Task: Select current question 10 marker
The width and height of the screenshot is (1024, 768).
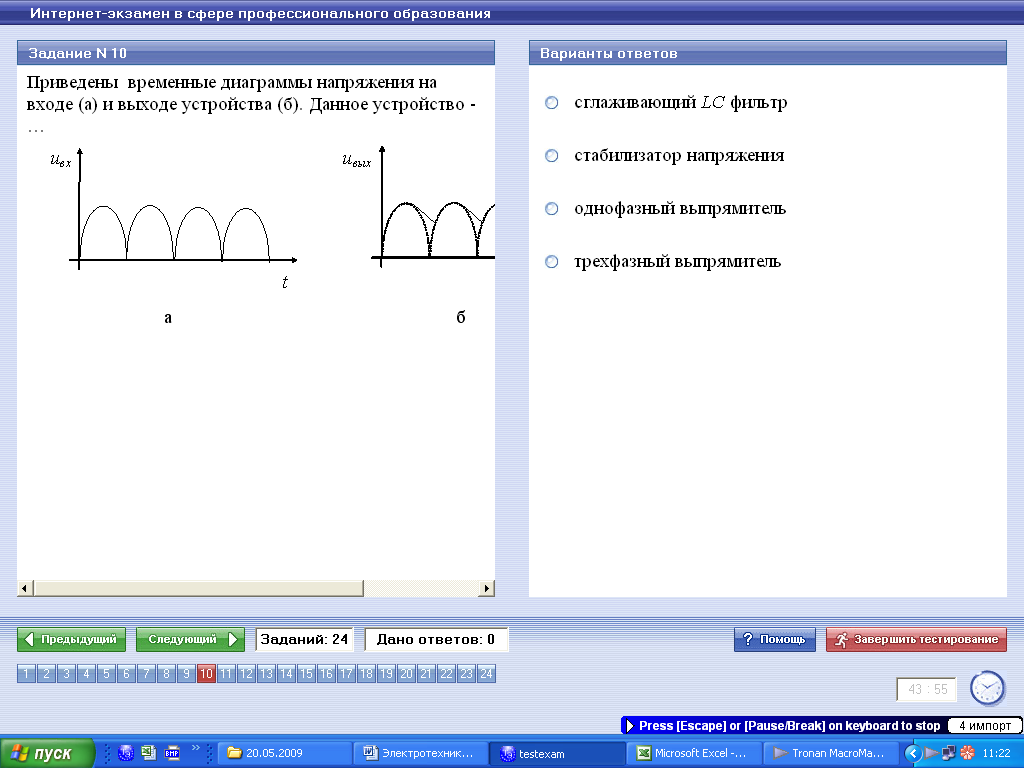Action: tap(206, 673)
